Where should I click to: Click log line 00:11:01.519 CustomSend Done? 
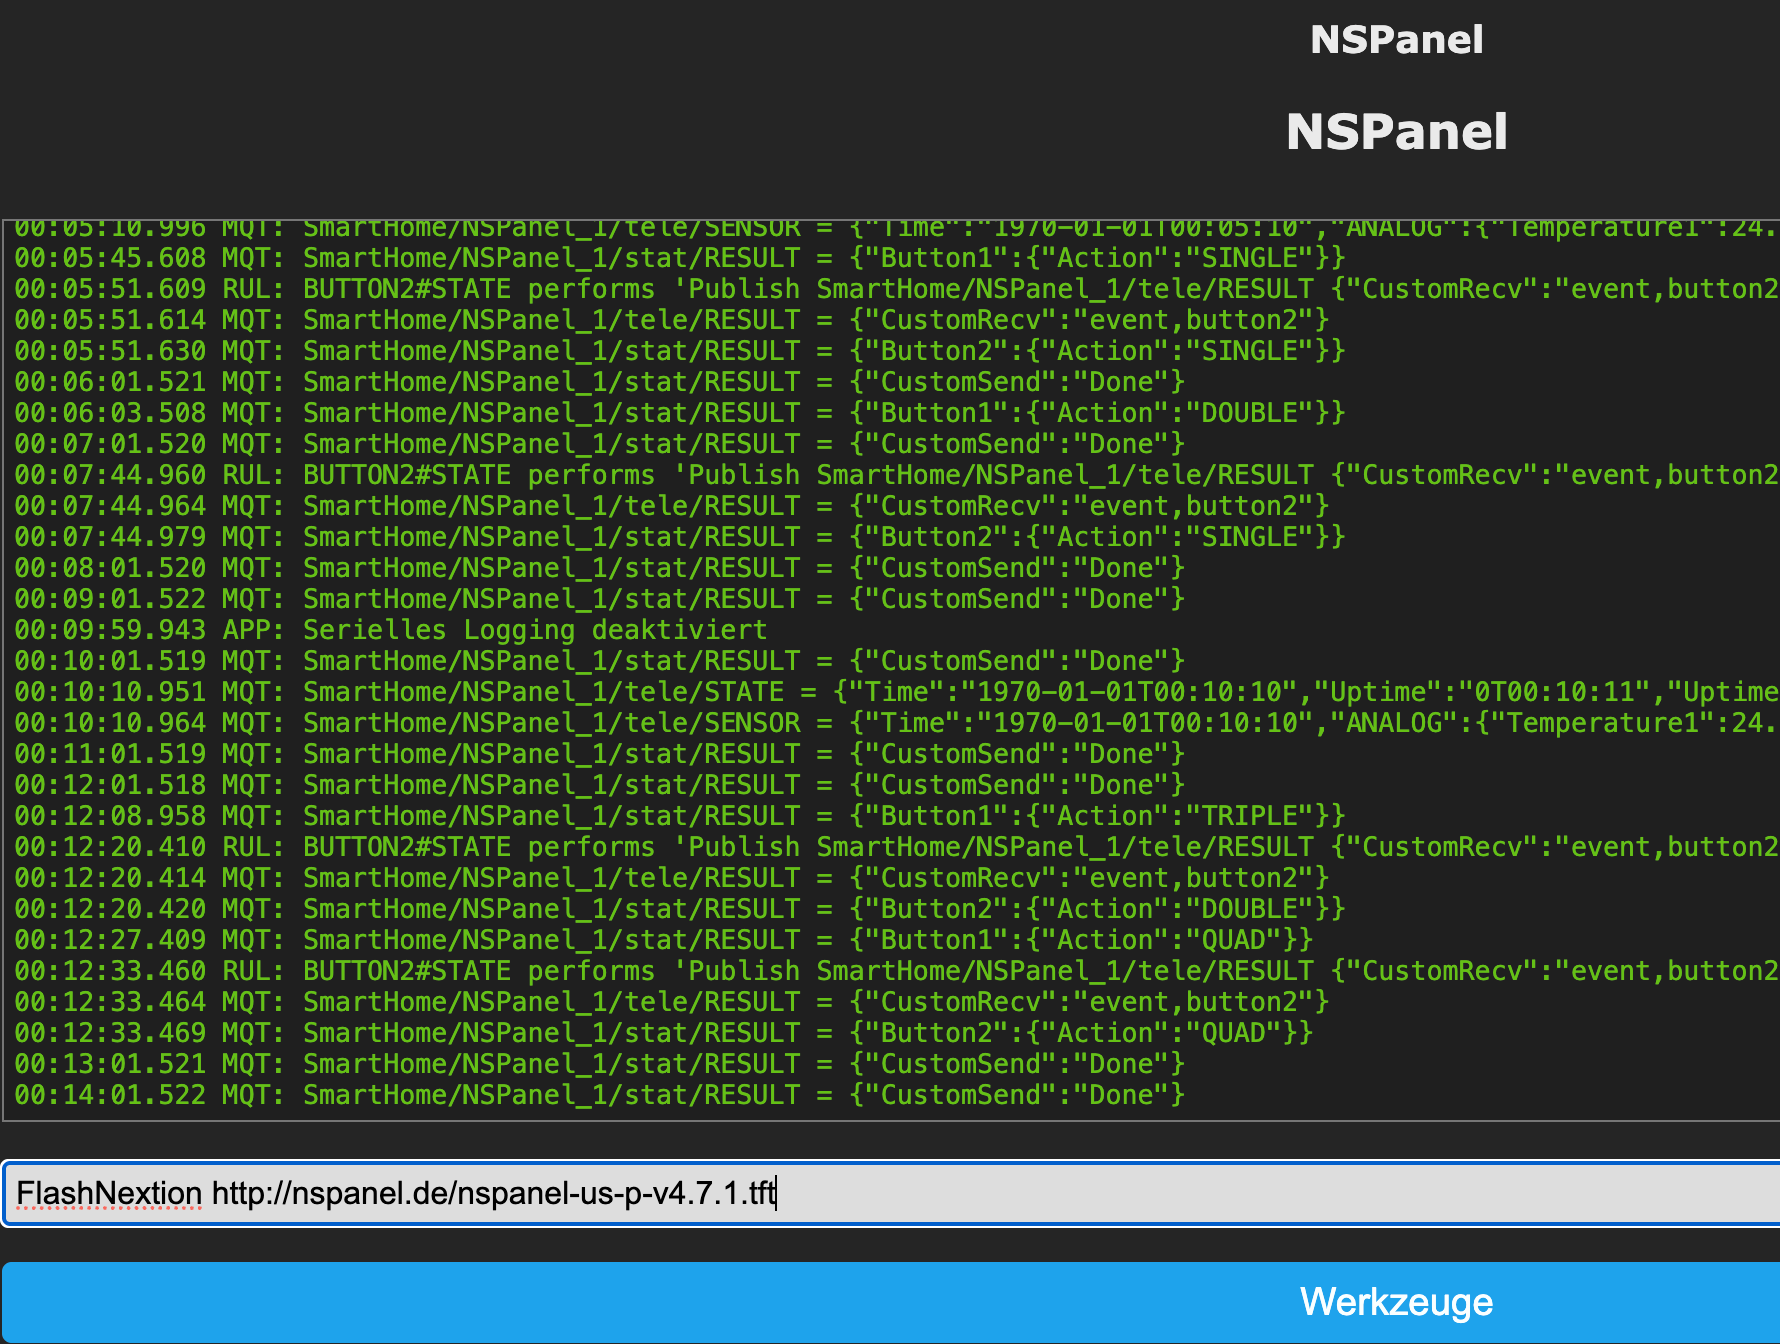pyautogui.click(x=600, y=754)
